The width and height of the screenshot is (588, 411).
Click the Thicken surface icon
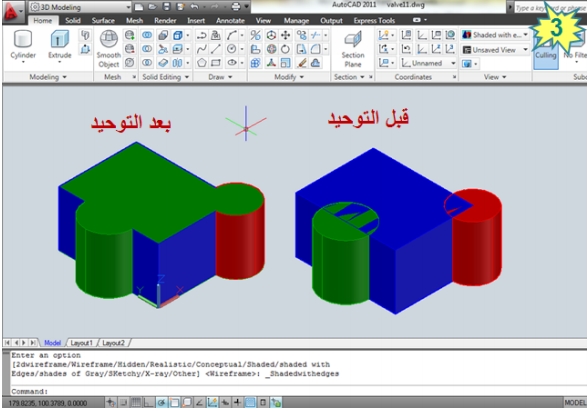coord(163,63)
